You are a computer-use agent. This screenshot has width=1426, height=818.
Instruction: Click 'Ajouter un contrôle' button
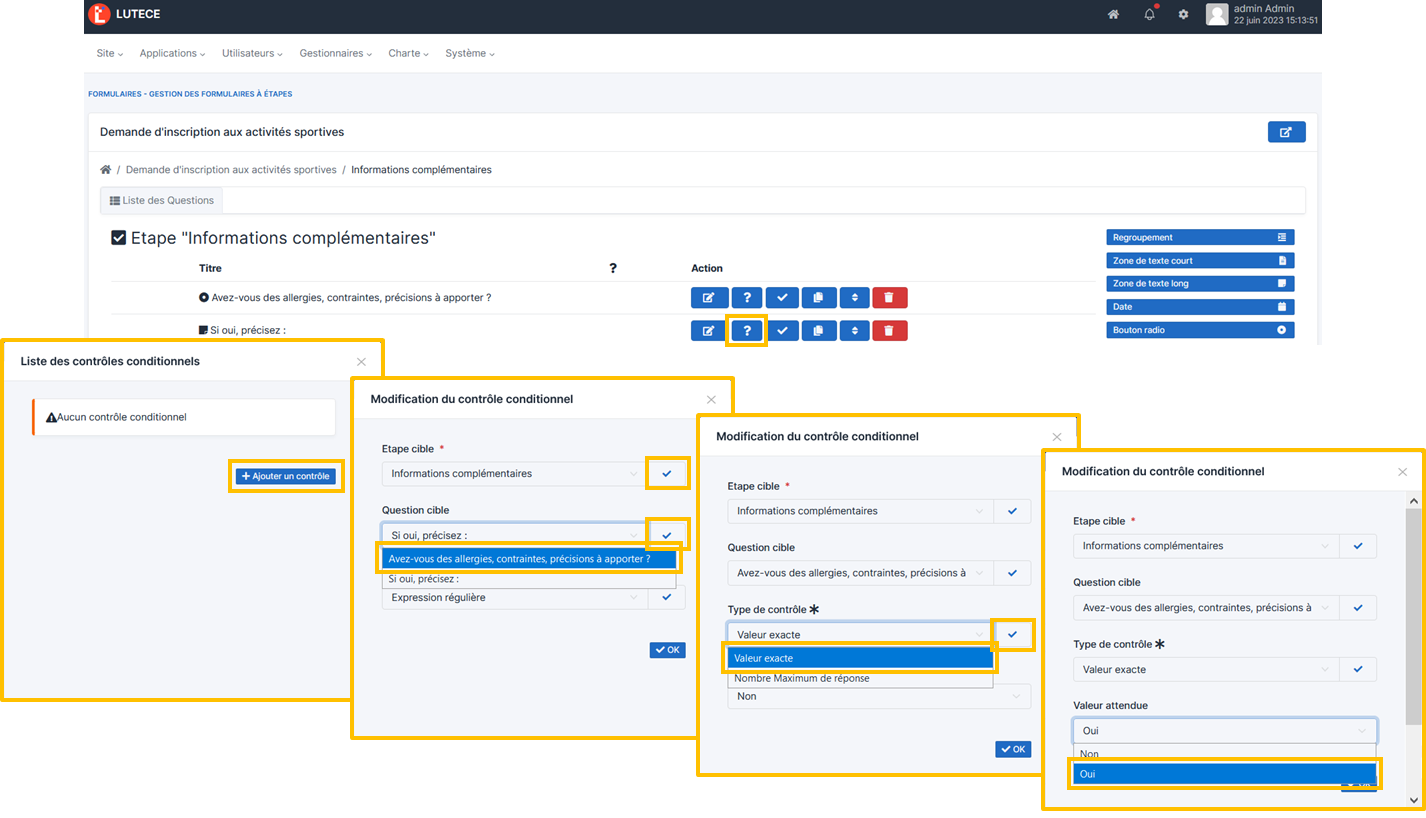286,476
